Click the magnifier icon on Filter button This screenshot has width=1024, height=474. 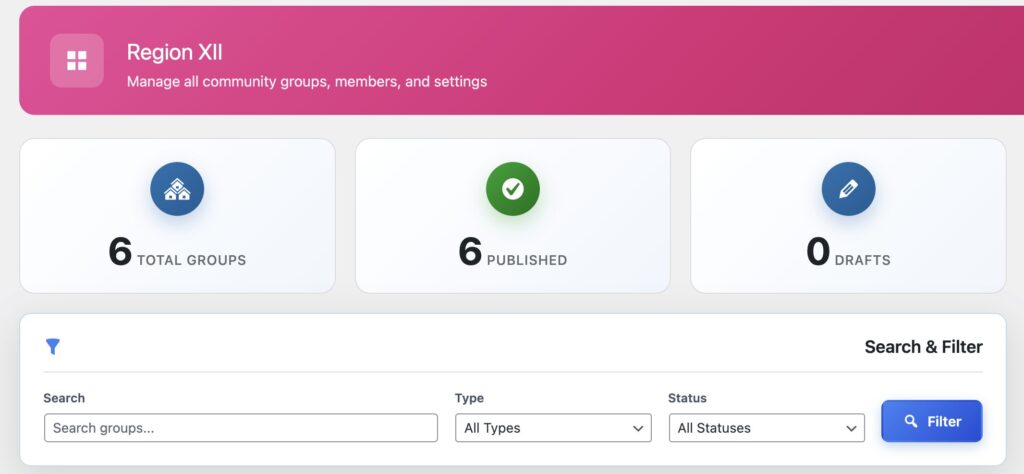click(x=910, y=421)
